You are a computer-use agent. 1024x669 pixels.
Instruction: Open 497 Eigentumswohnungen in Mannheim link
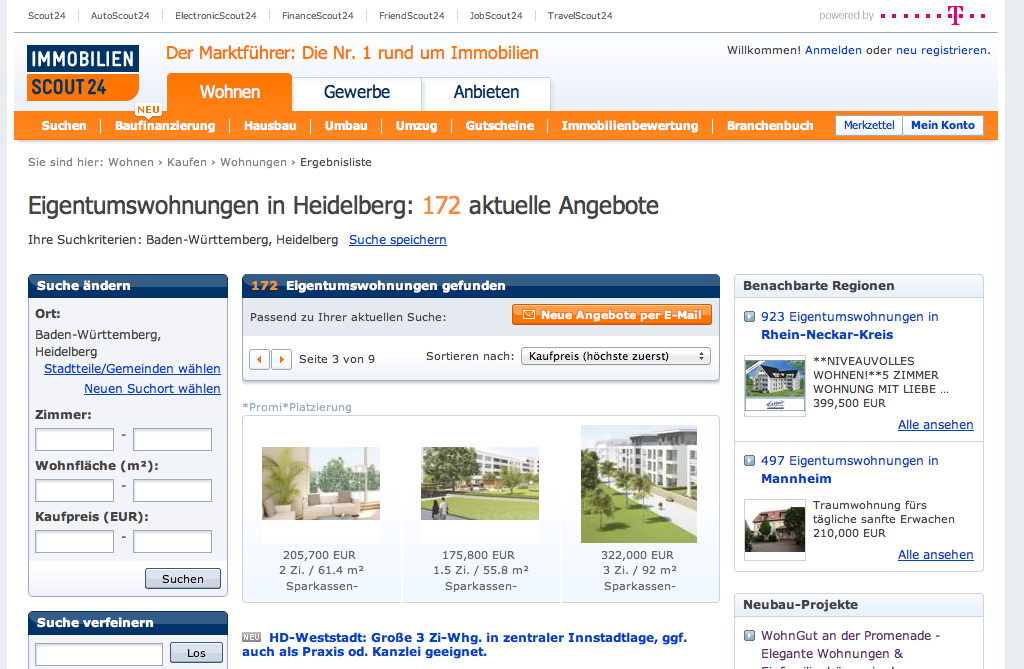coord(850,469)
